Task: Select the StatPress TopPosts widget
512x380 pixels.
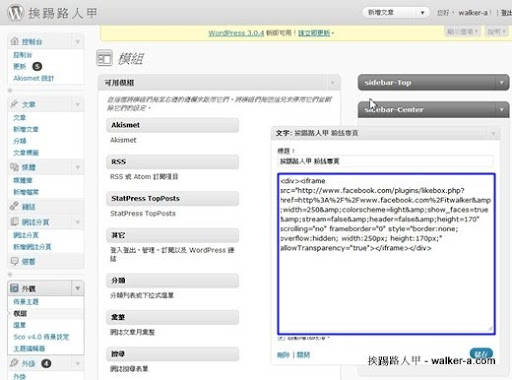Action: click(172, 198)
